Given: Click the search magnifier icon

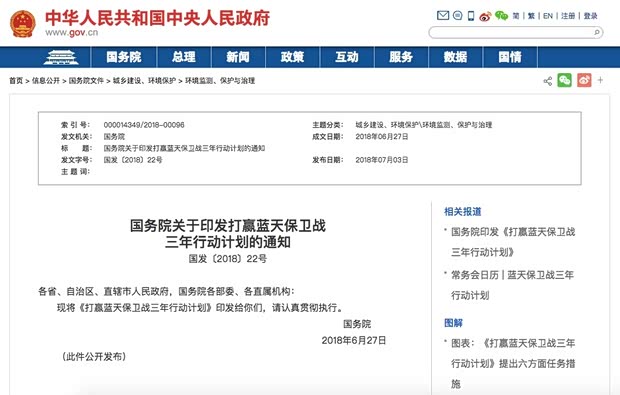Looking at the screenshot, I should 597,32.
